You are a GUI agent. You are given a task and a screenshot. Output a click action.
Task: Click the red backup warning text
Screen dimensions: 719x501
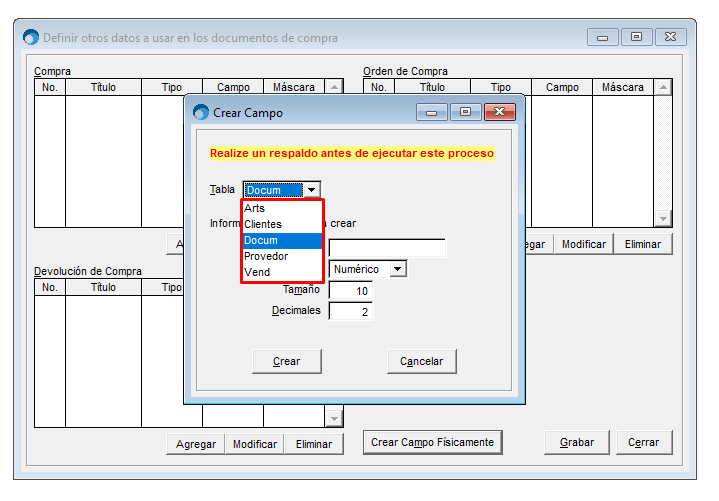[x=352, y=153]
